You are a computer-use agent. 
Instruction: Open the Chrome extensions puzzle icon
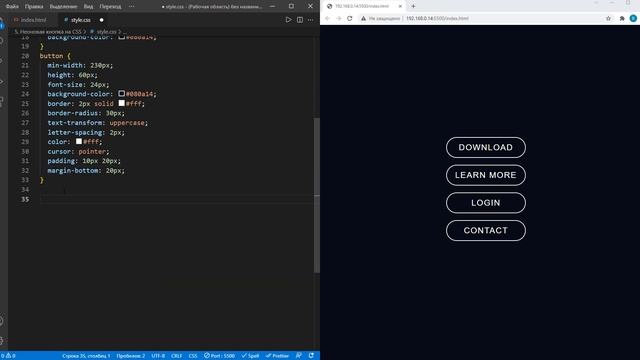[622, 18]
